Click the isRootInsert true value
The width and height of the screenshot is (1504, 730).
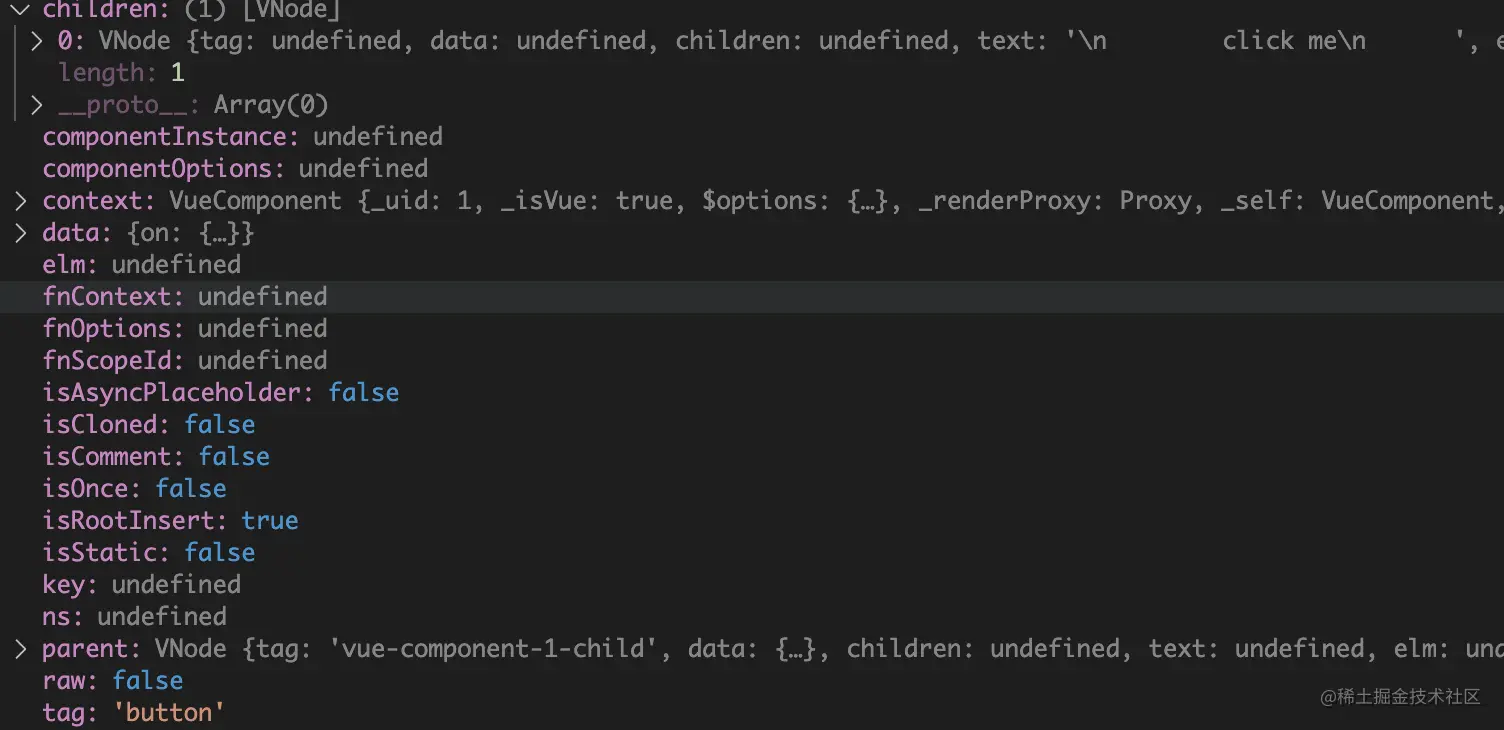coord(270,521)
